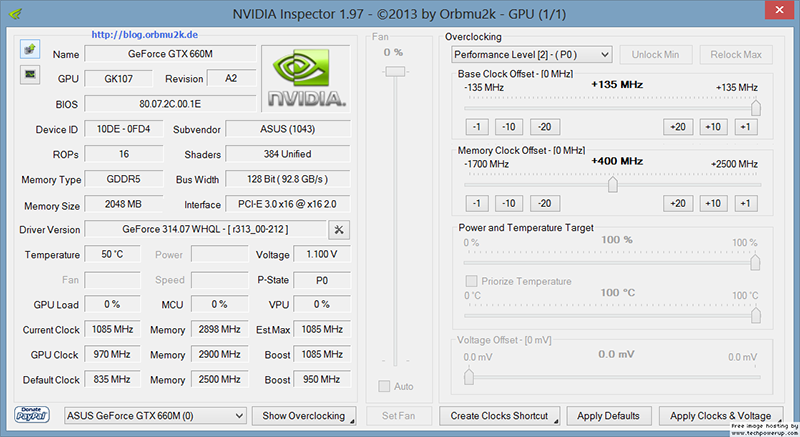Click the NVIDIA logo image
The image size is (800, 437).
pyautogui.click(x=306, y=78)
